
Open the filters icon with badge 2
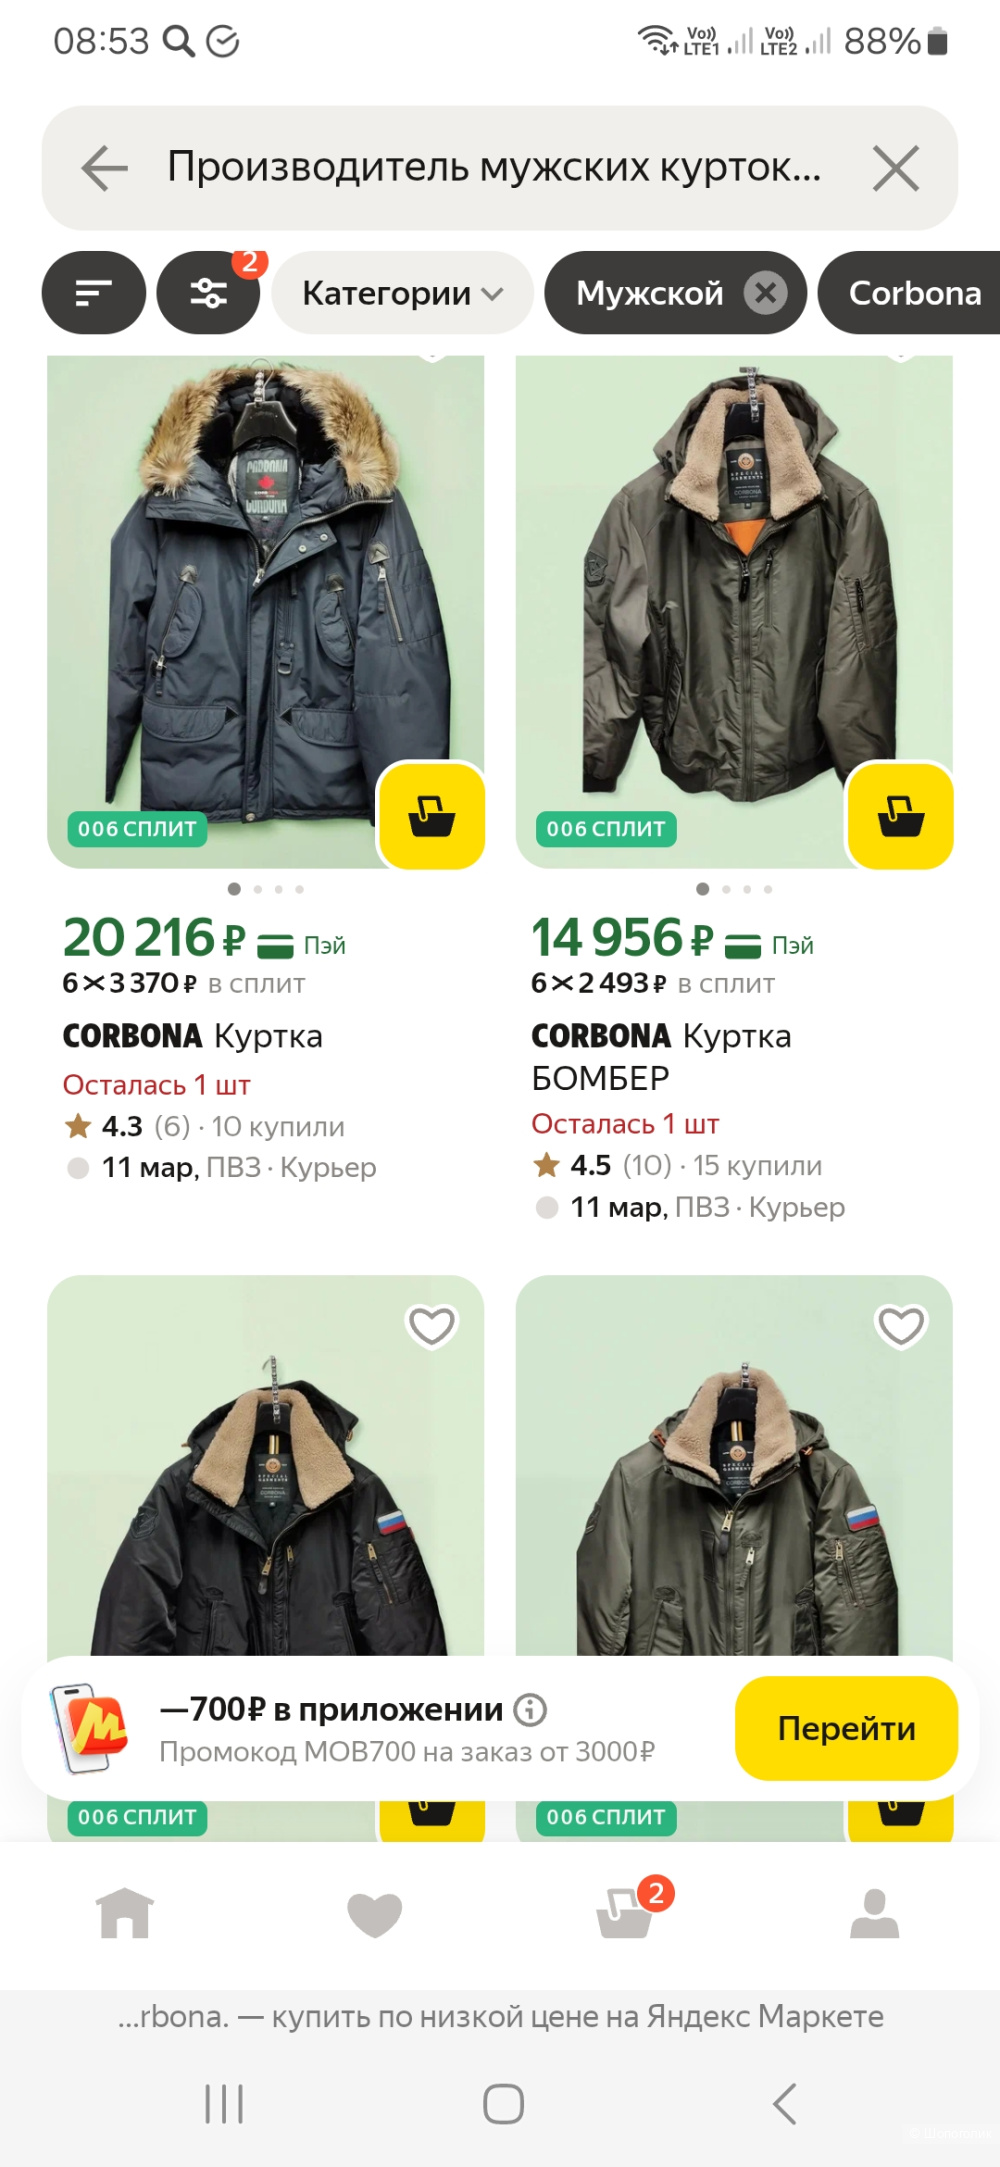tap(207, 292)
